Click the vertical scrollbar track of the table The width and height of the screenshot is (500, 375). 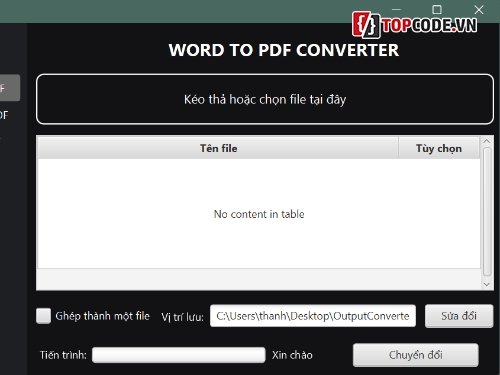coord(487,212)
